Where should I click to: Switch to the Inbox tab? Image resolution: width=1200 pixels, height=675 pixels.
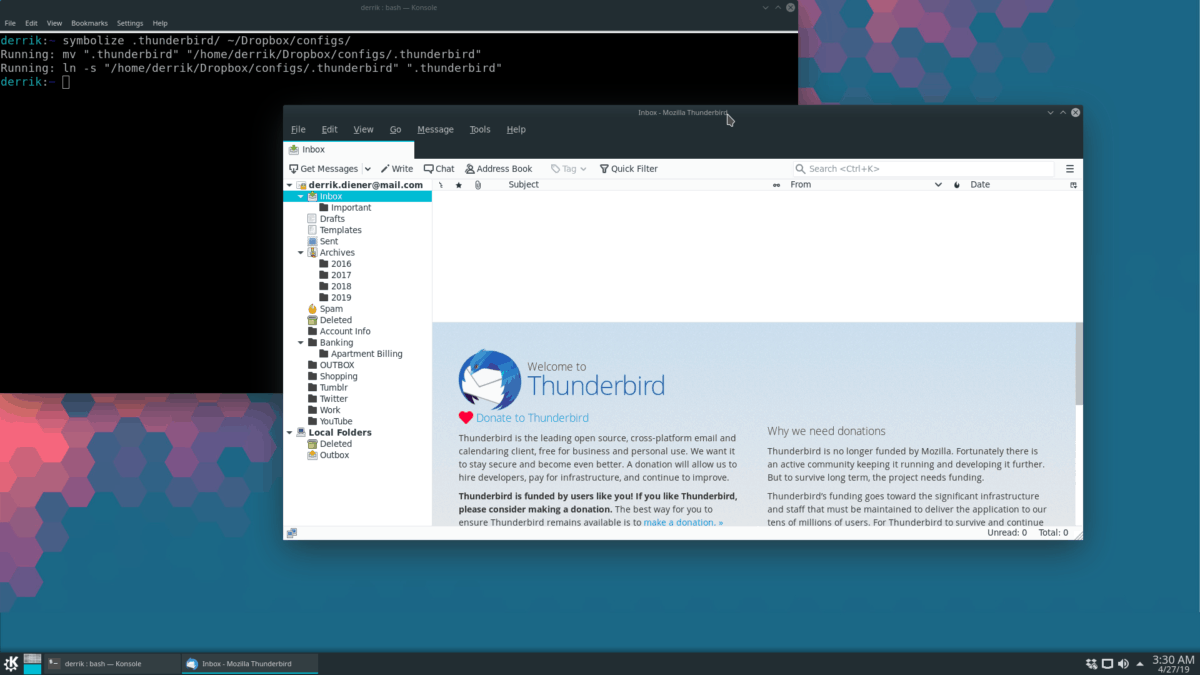tap(312, 147)
